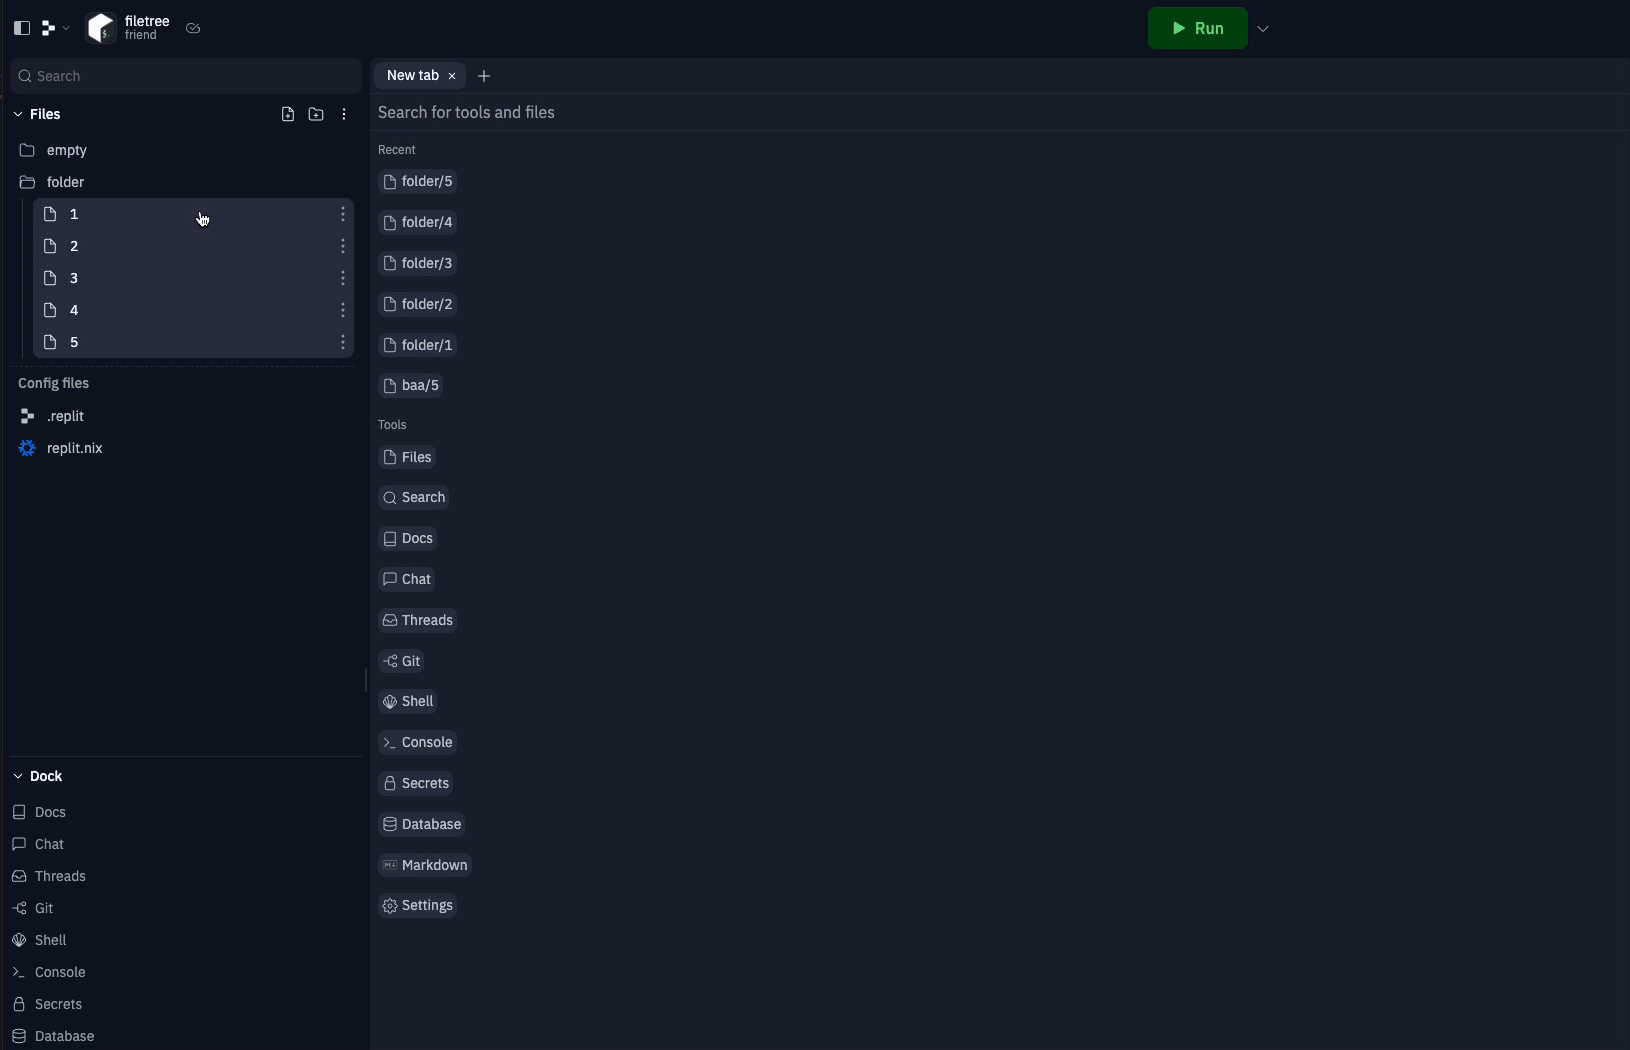This screenshot has width=1630, height=1050.
Task: Toggle the sidebar panel icon at top left
Action: [22, 28]
